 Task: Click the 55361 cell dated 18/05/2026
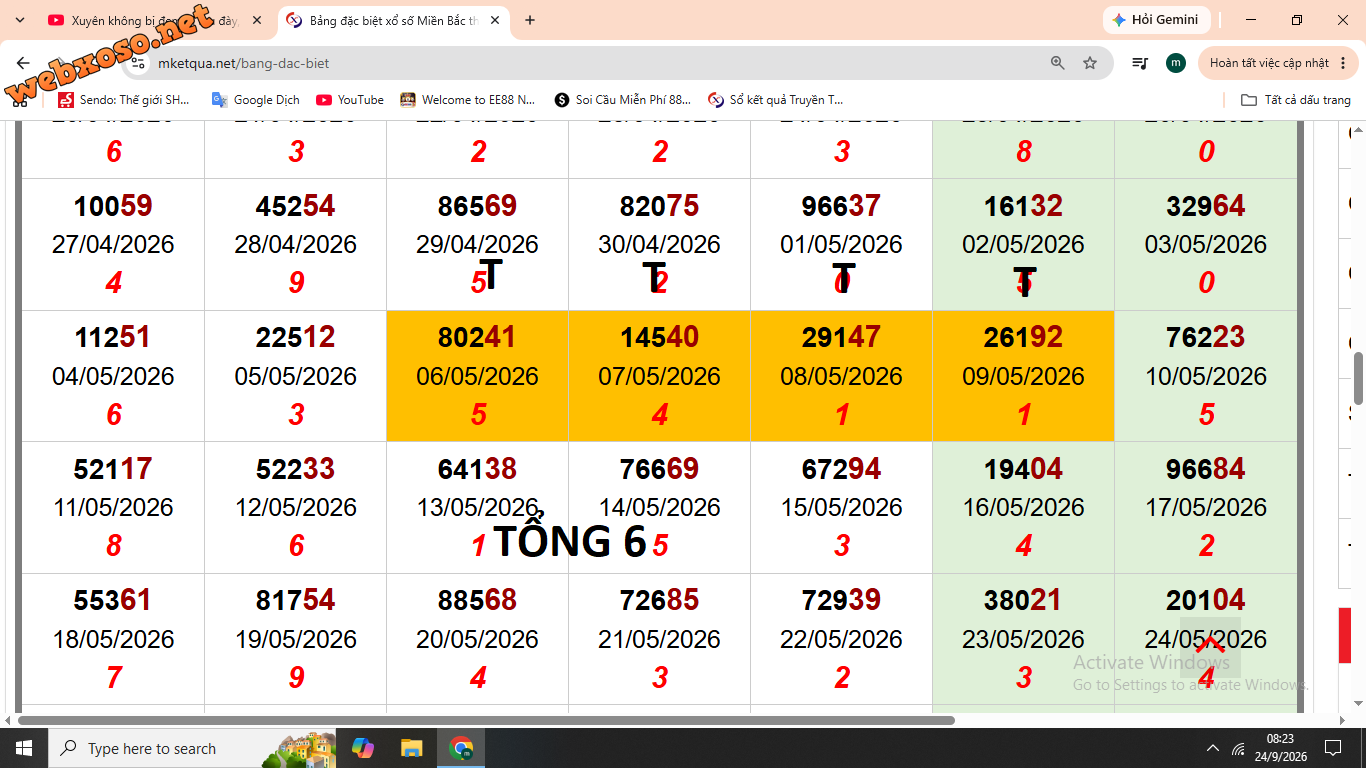click(113, 639)
